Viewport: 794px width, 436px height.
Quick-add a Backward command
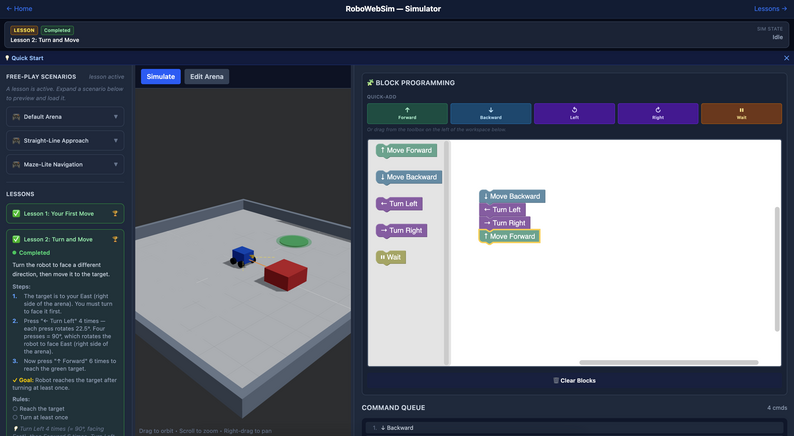click(491, 113)
